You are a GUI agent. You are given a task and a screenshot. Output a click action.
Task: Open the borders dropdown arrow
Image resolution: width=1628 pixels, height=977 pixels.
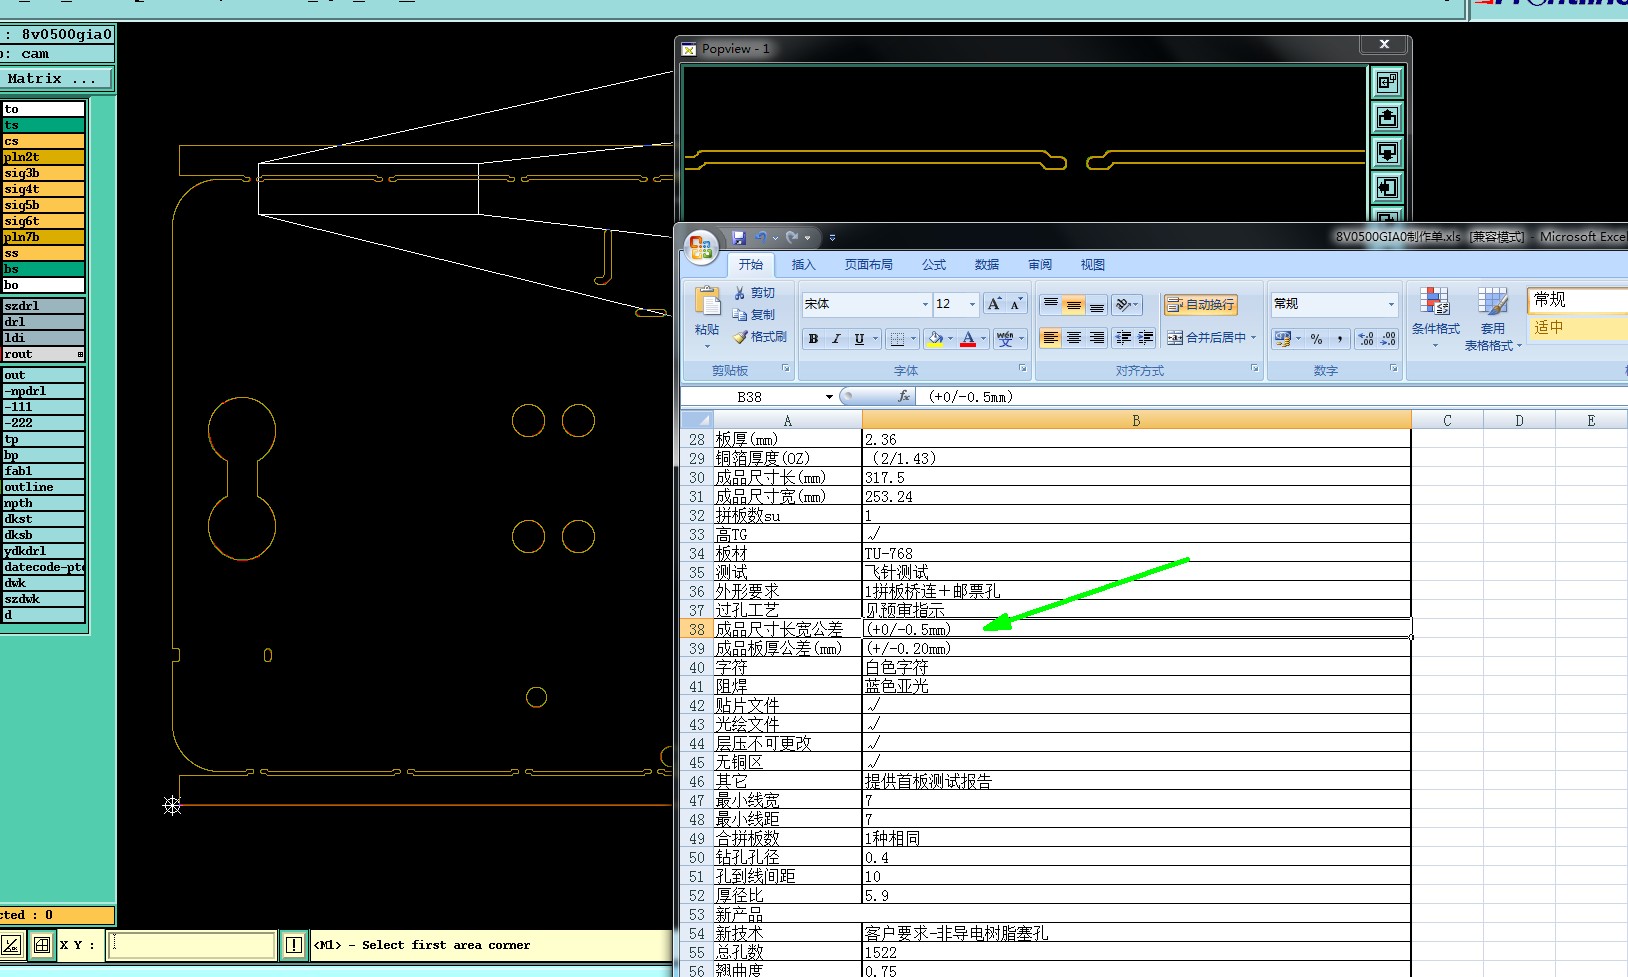(x=914, y=339)
